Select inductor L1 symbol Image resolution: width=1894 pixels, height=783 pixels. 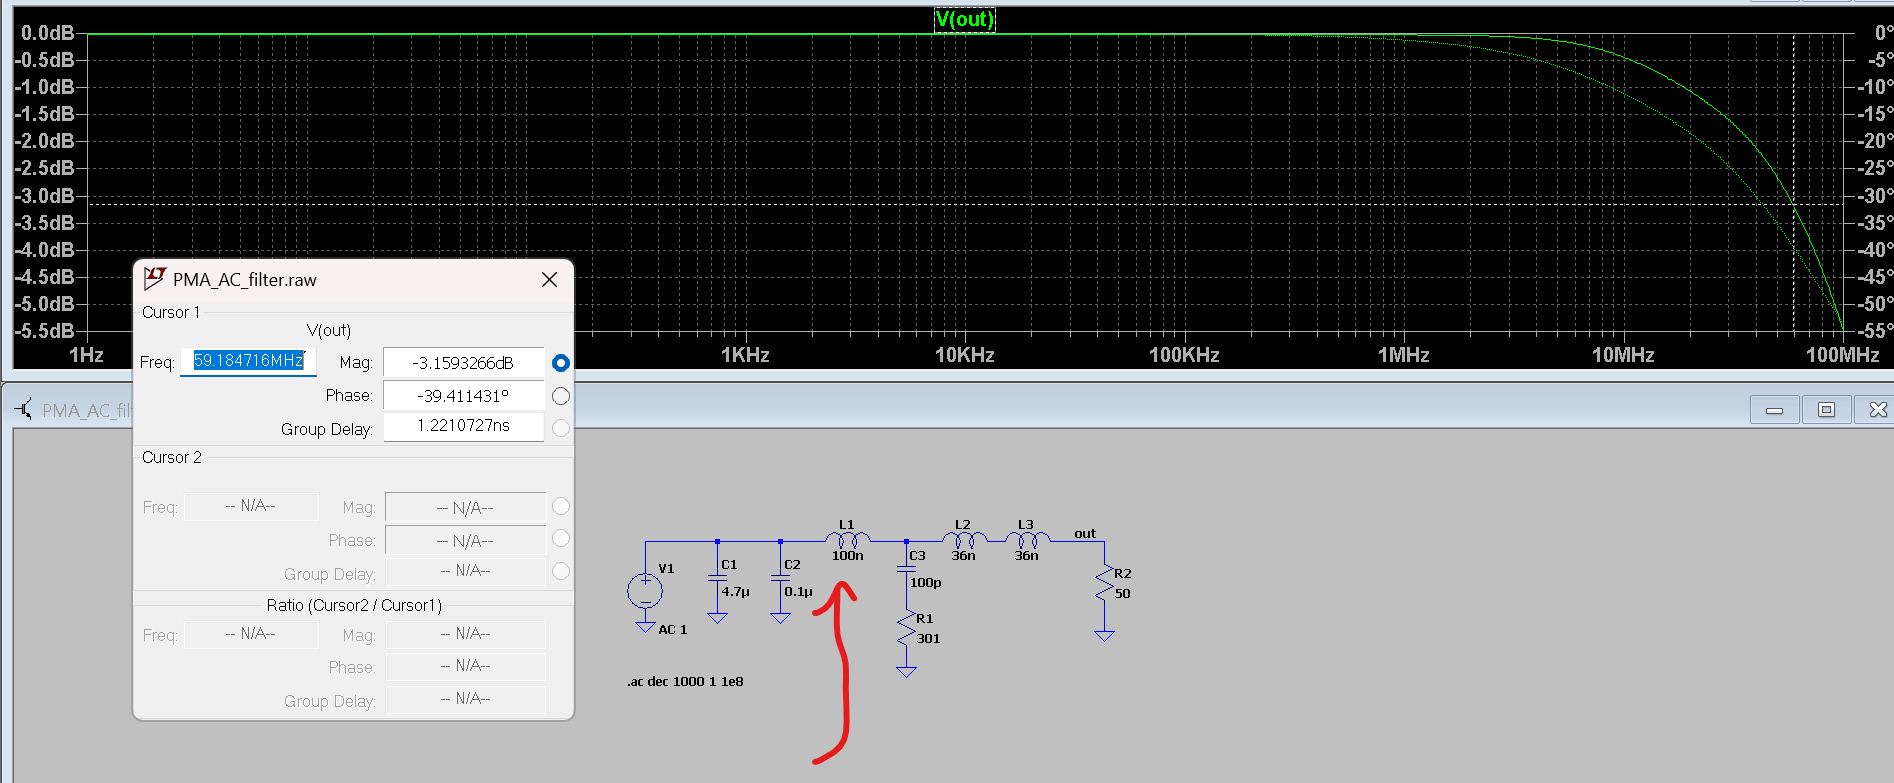click(x=848, y=540)
